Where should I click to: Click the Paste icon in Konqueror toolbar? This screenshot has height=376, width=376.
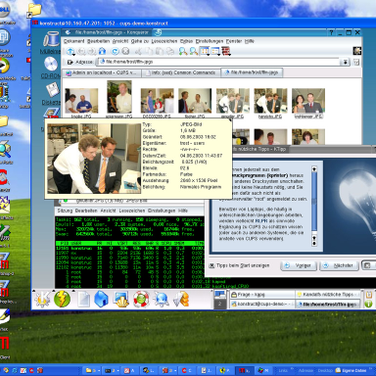[159, 51]
